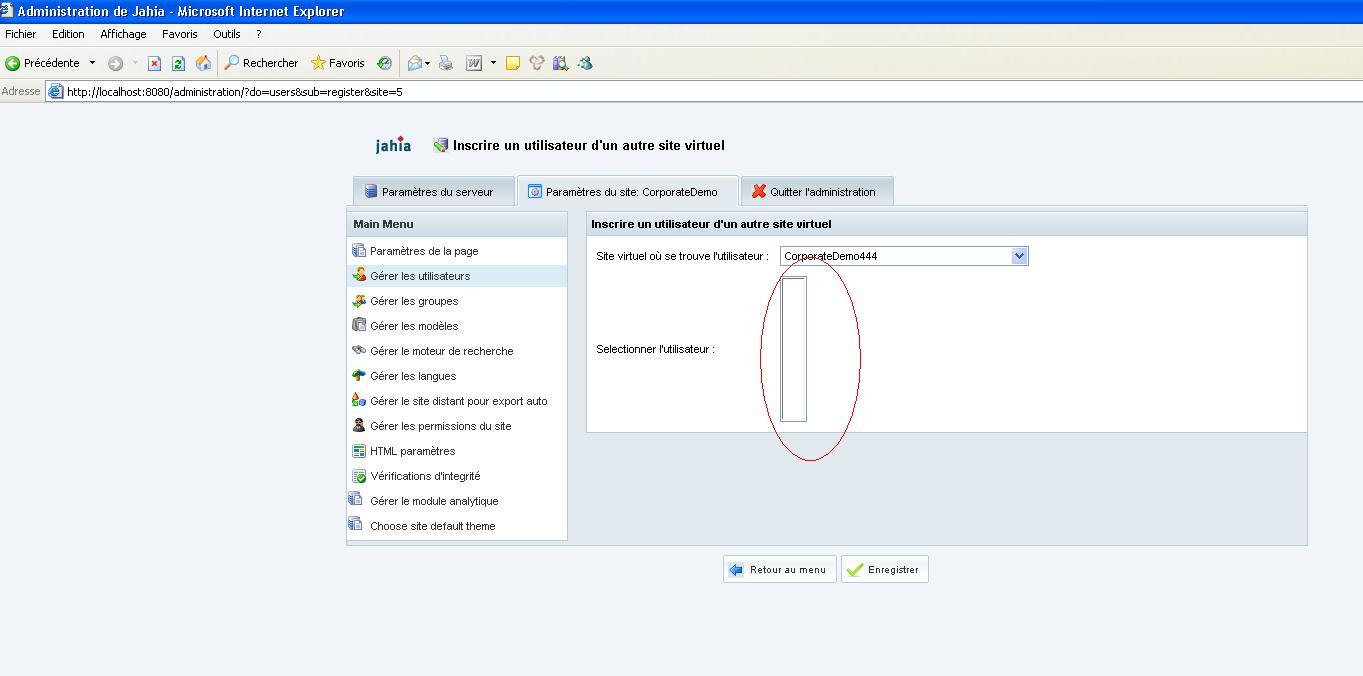Open the Word edit dropdown arrow
This screenshot has width=1363, height=676.
[x=493, y=63]
